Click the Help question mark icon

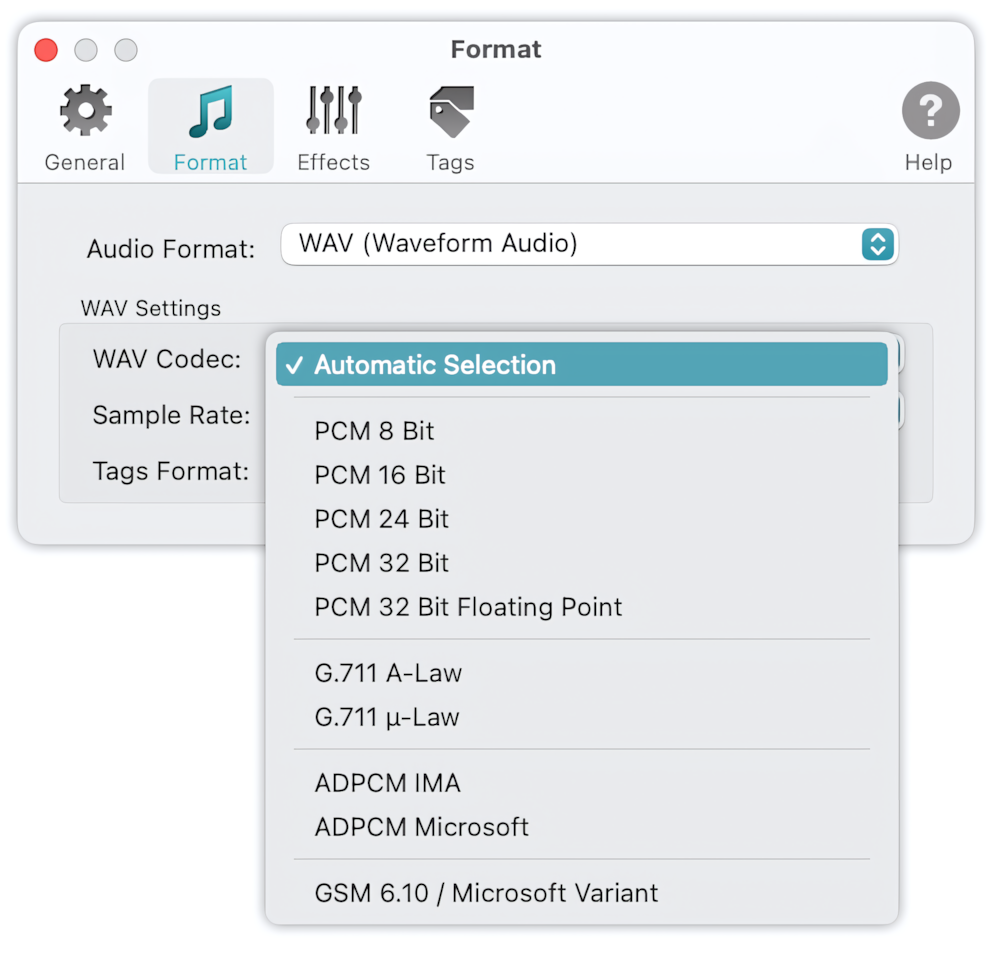[930, 110]
